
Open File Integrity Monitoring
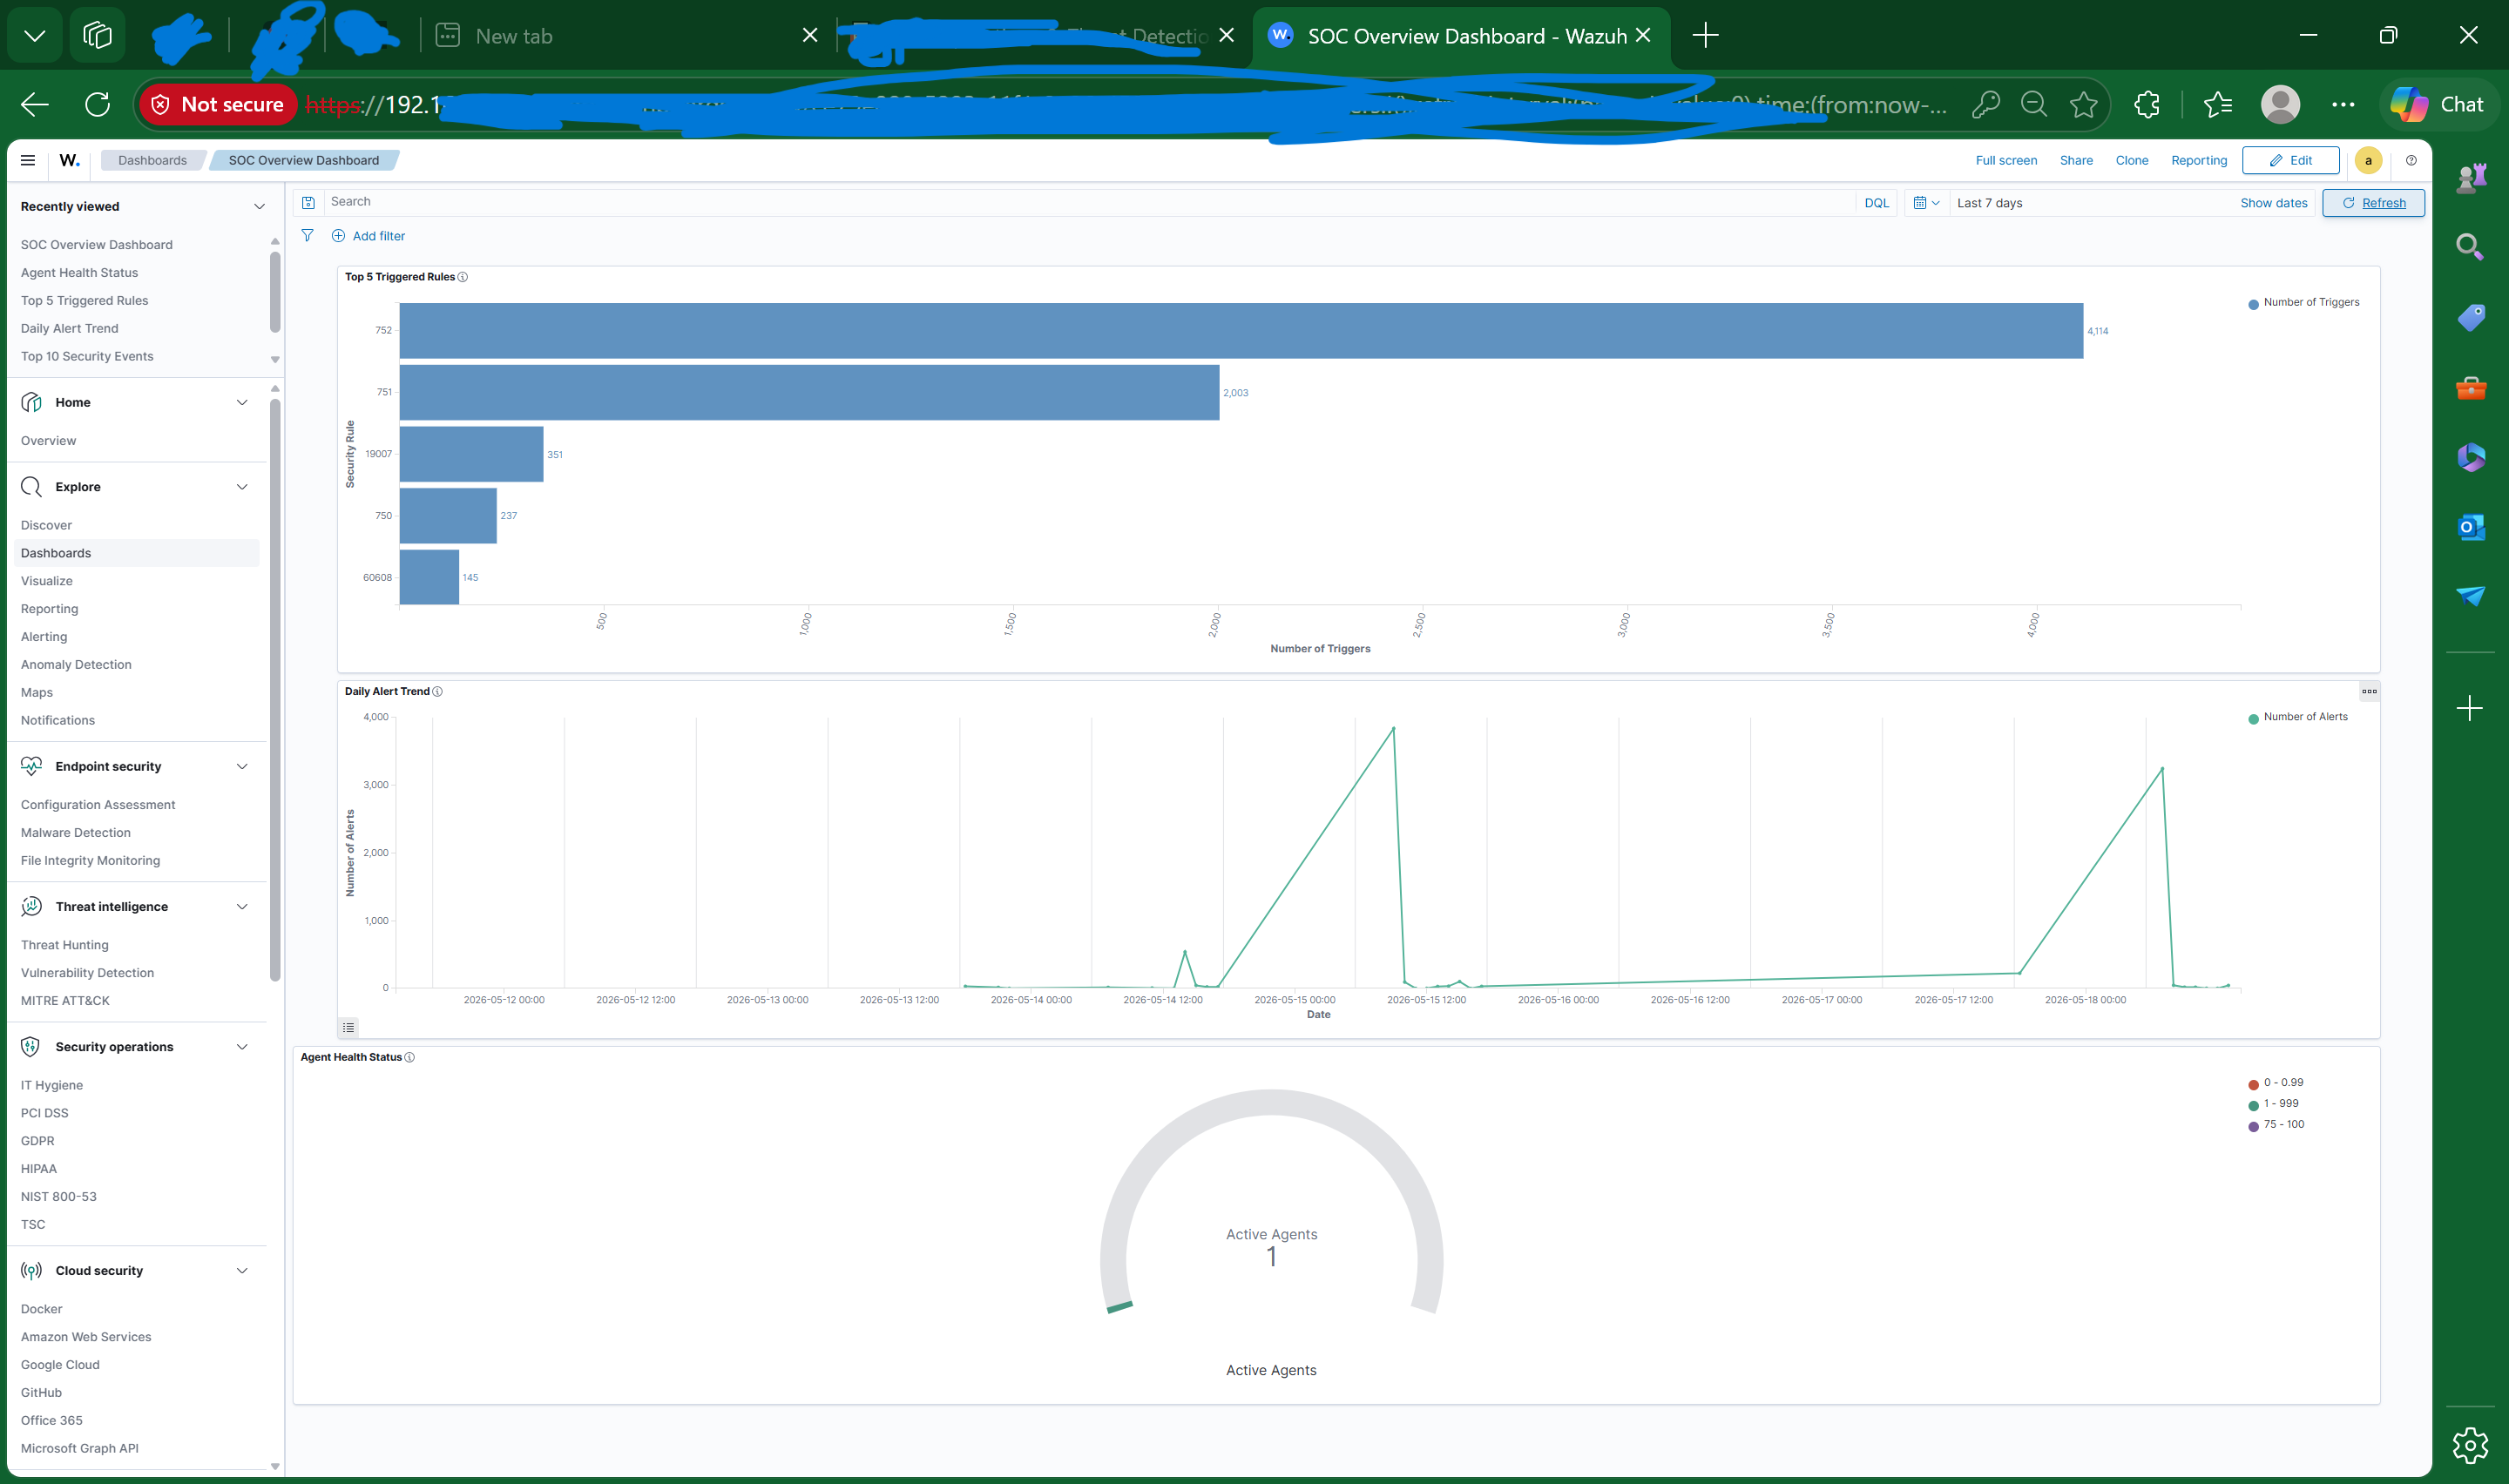(x=90, y=861)
